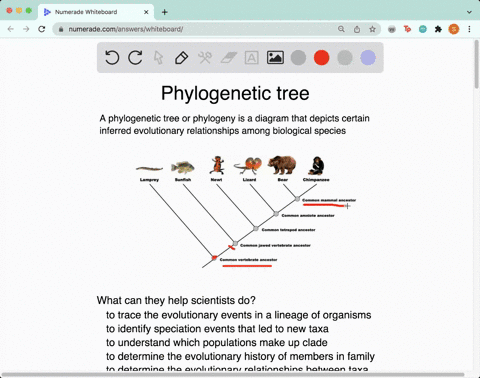Select the text box tool
Image resolution: width=480 pixels, height=378 pixels.
coord(252,58)
